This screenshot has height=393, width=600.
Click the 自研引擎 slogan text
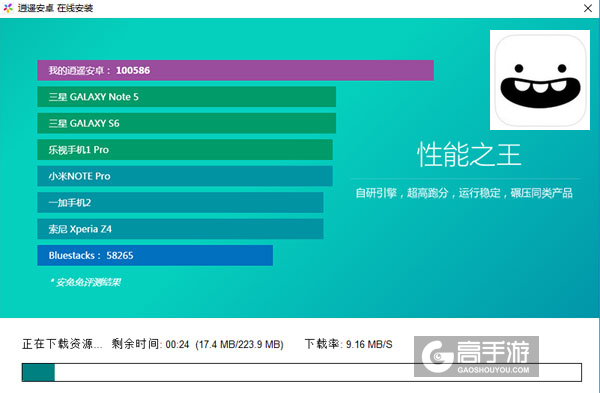point(464,193)
